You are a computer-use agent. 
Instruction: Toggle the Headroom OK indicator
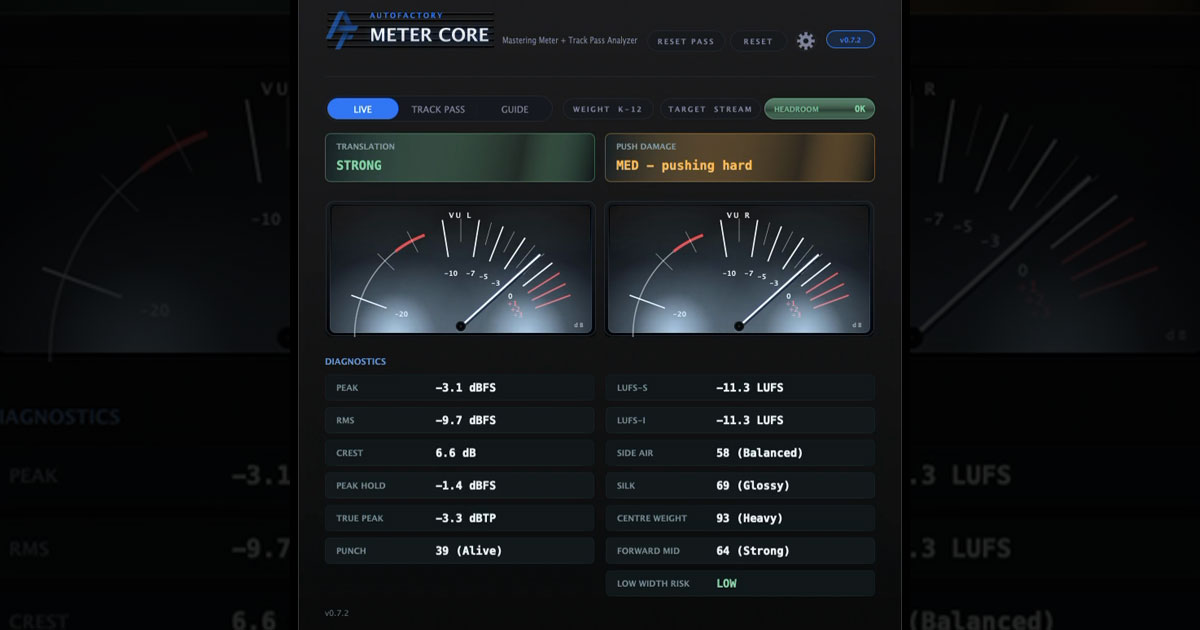click(x=819, y=109)
